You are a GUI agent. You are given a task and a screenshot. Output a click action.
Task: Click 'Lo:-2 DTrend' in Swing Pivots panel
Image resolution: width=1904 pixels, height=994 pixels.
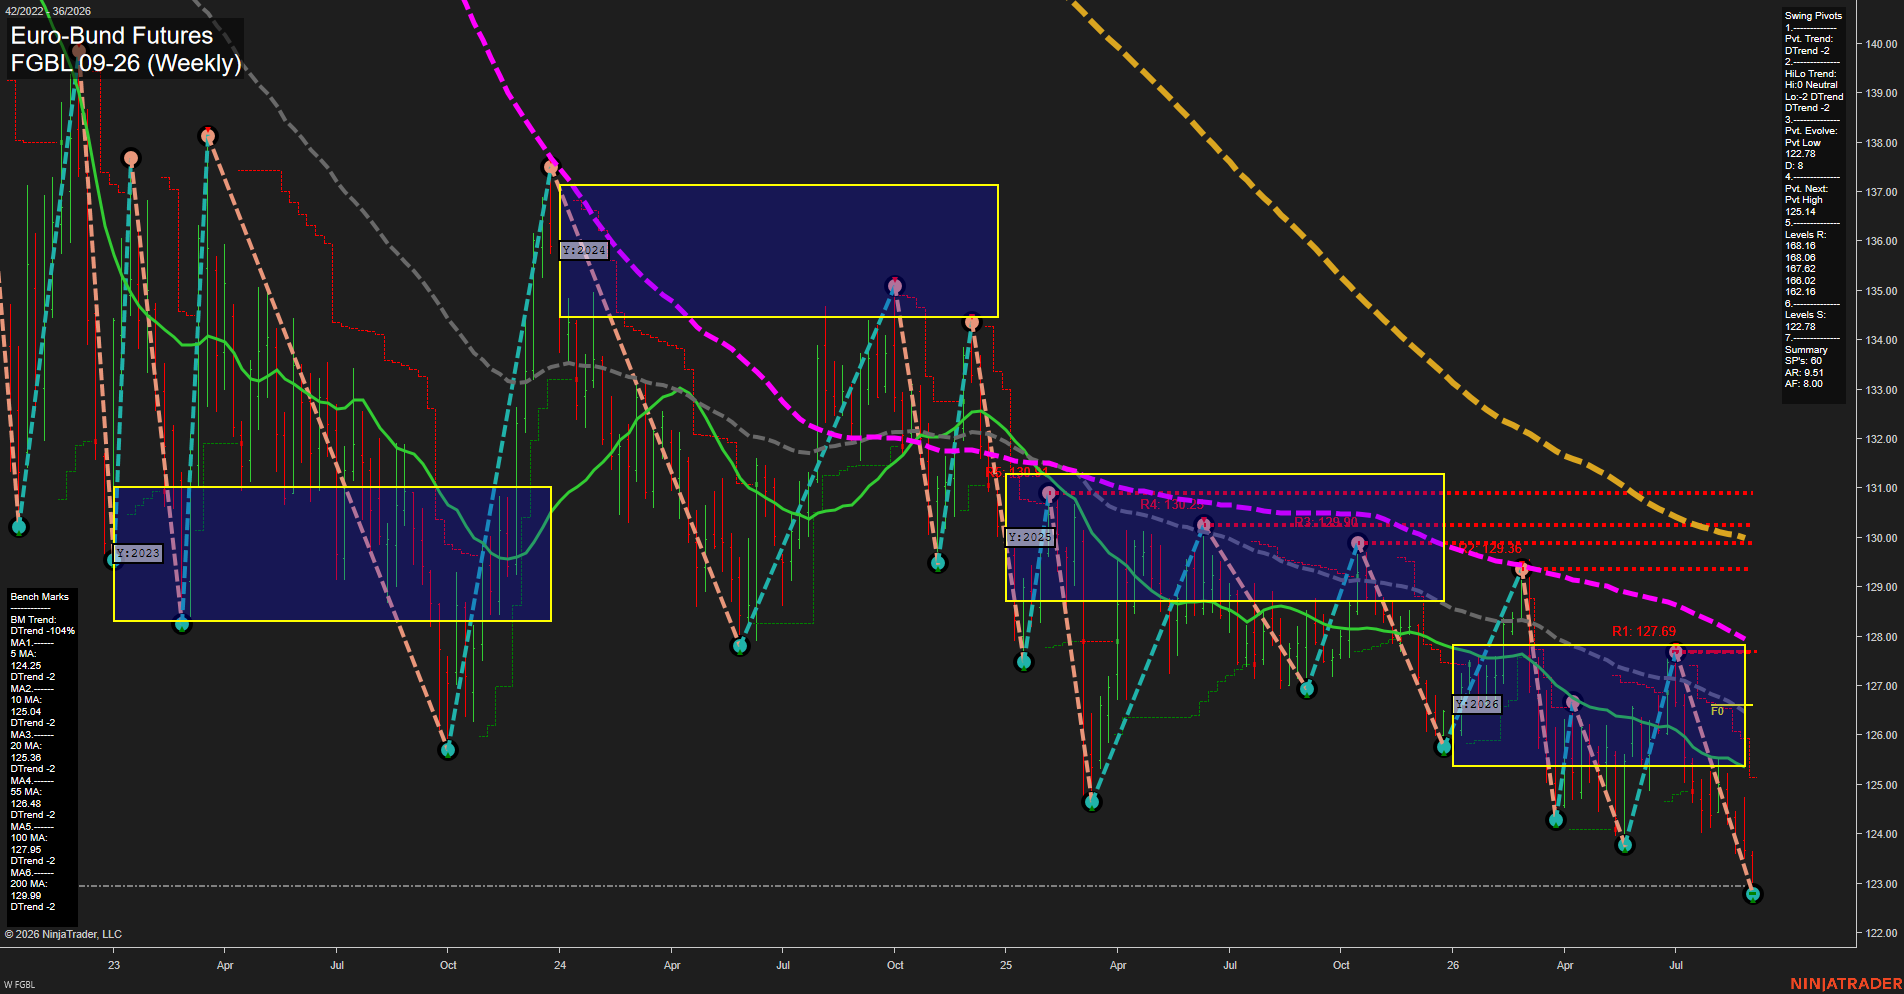[1814, 97]
